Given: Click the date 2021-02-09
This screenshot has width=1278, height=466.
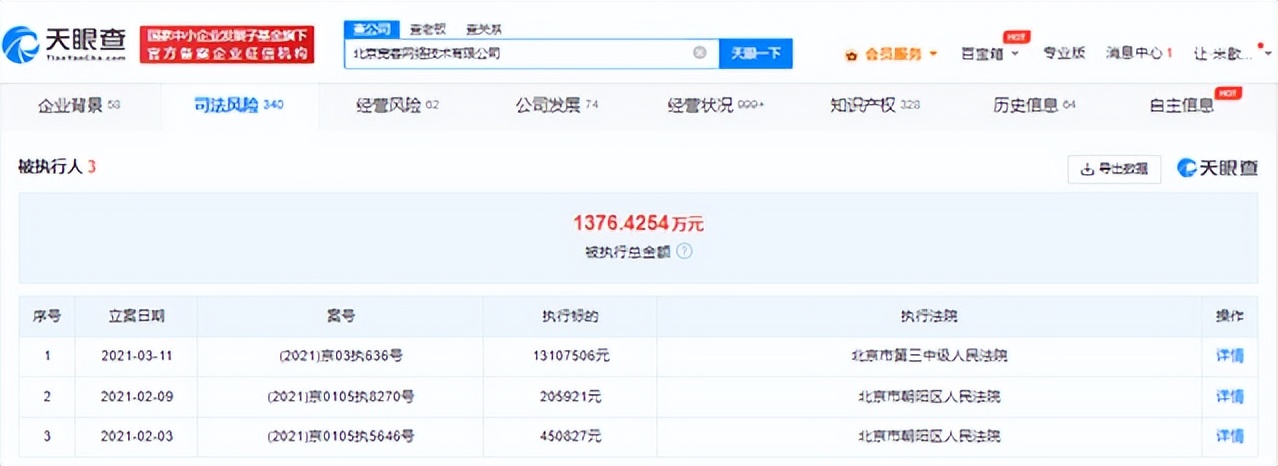Looking at the screenshot, I should (x=137, y=396).
